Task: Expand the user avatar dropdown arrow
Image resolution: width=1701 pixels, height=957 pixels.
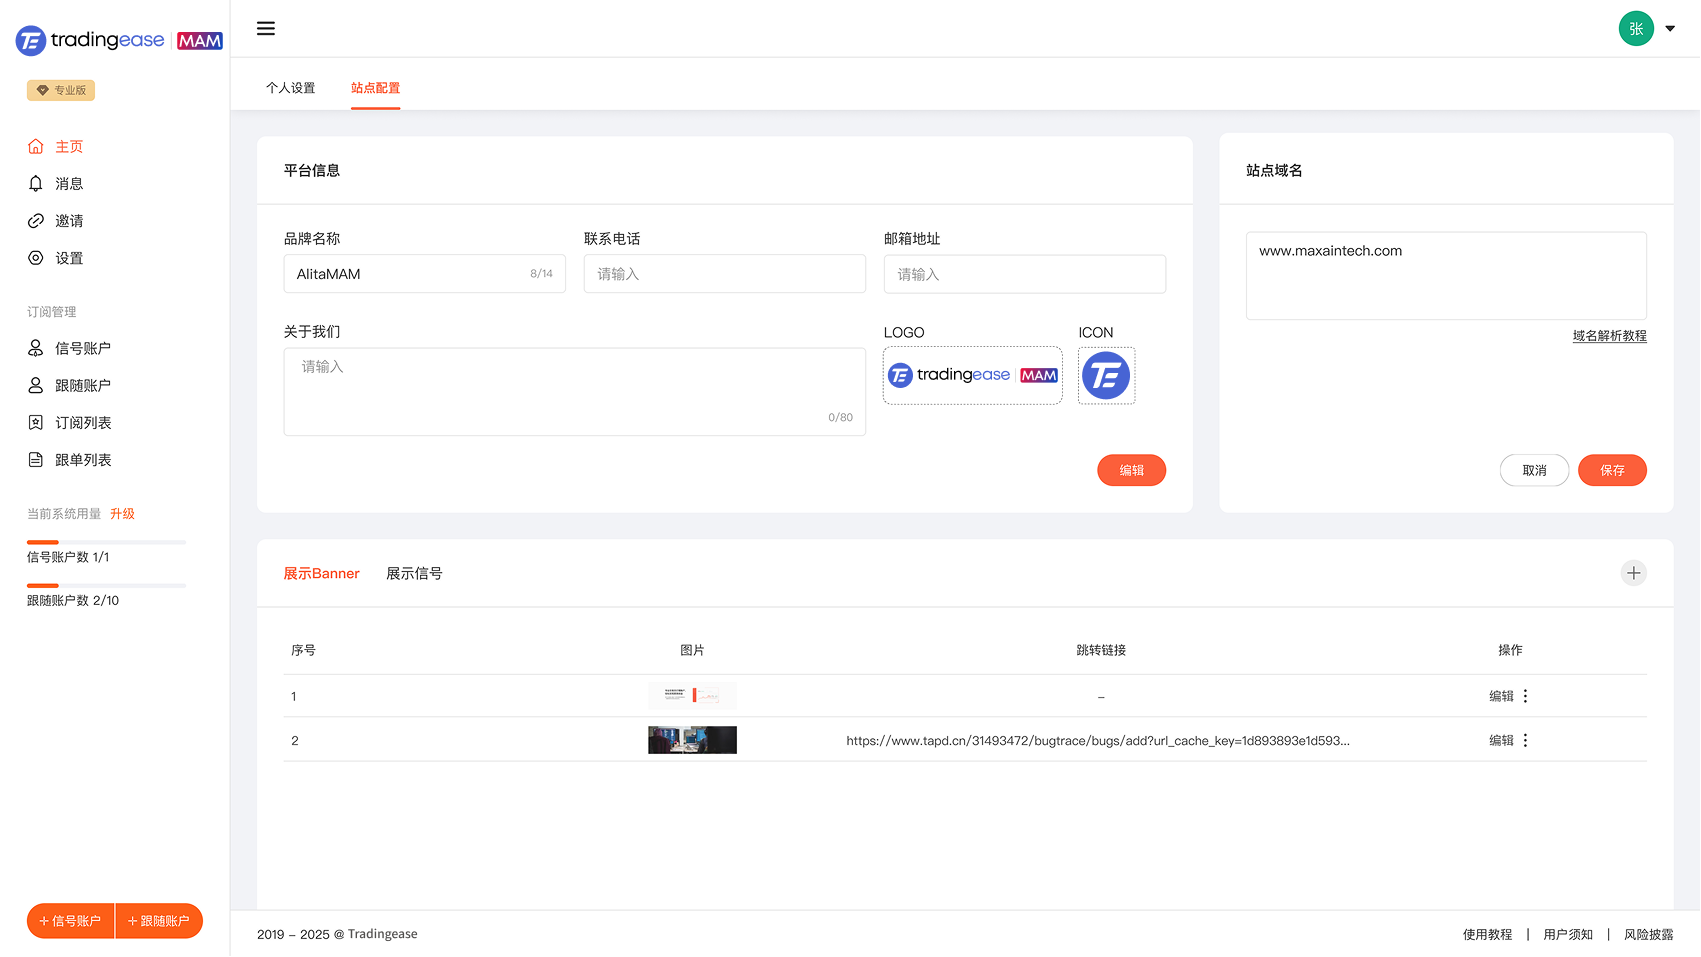Action: tap(1670, 29)
